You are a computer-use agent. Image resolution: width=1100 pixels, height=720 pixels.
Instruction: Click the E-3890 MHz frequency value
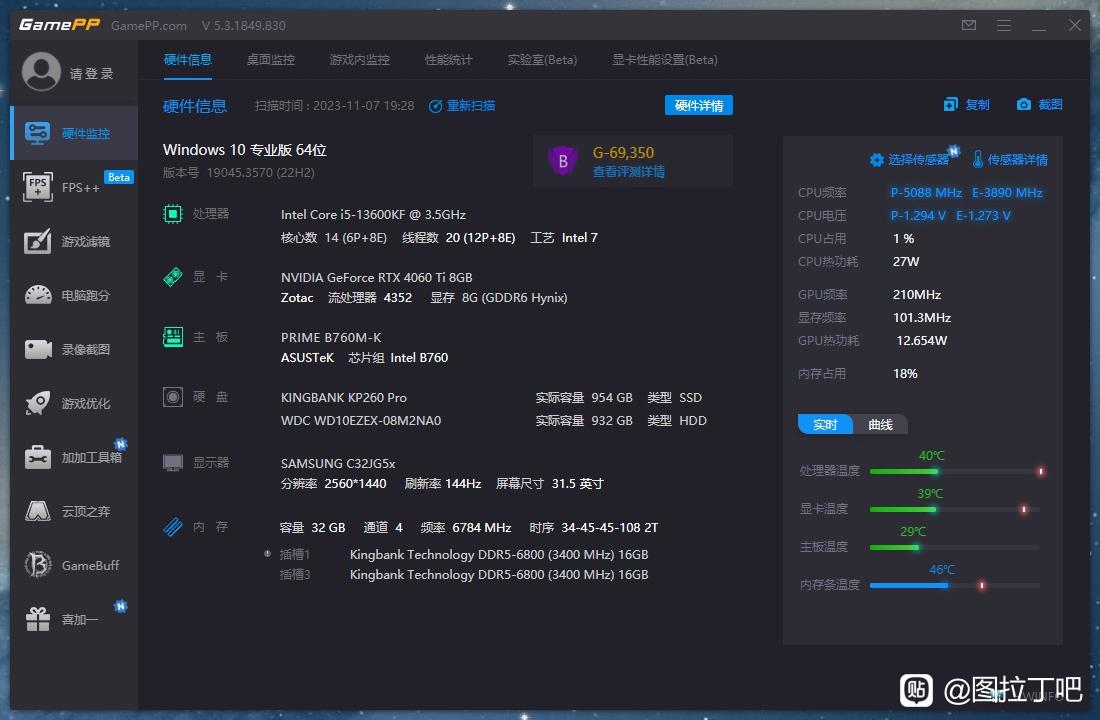1007,192
